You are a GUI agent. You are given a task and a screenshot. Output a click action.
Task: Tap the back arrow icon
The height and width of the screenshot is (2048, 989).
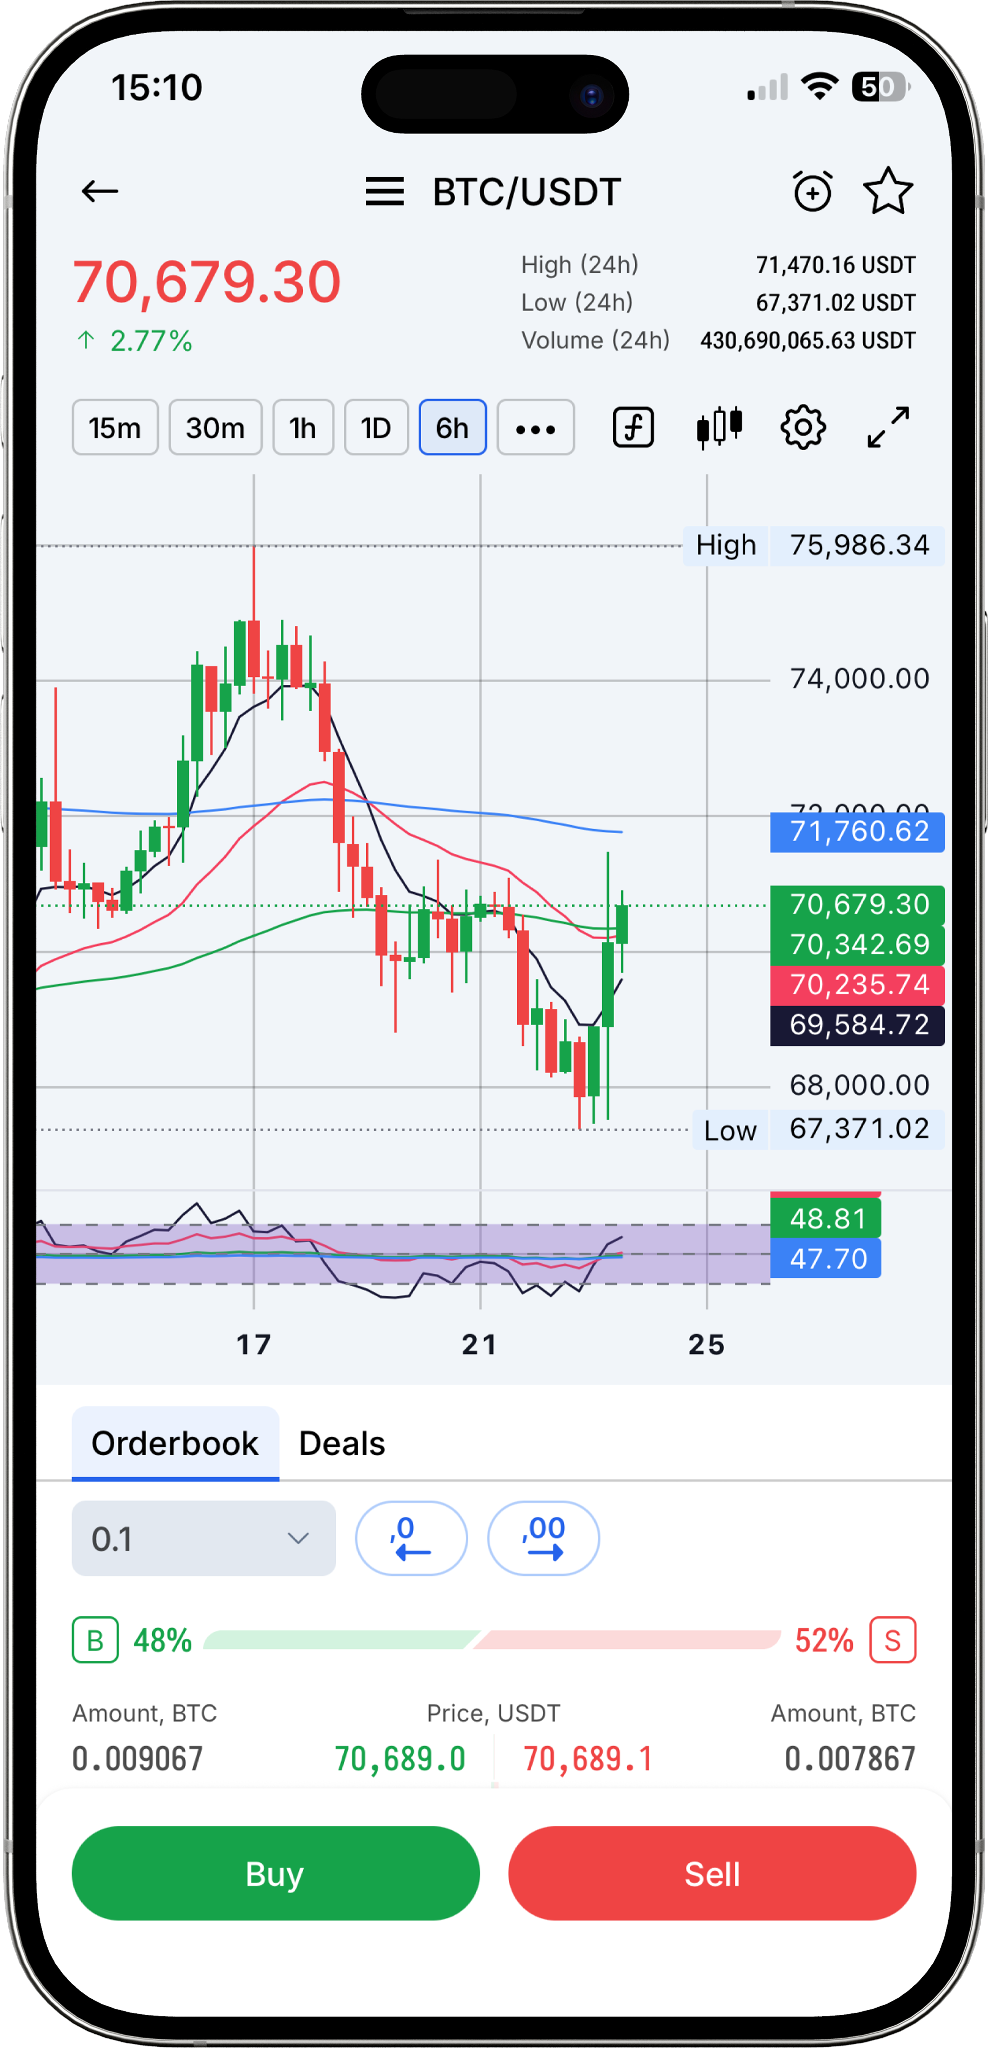[100, 191]
